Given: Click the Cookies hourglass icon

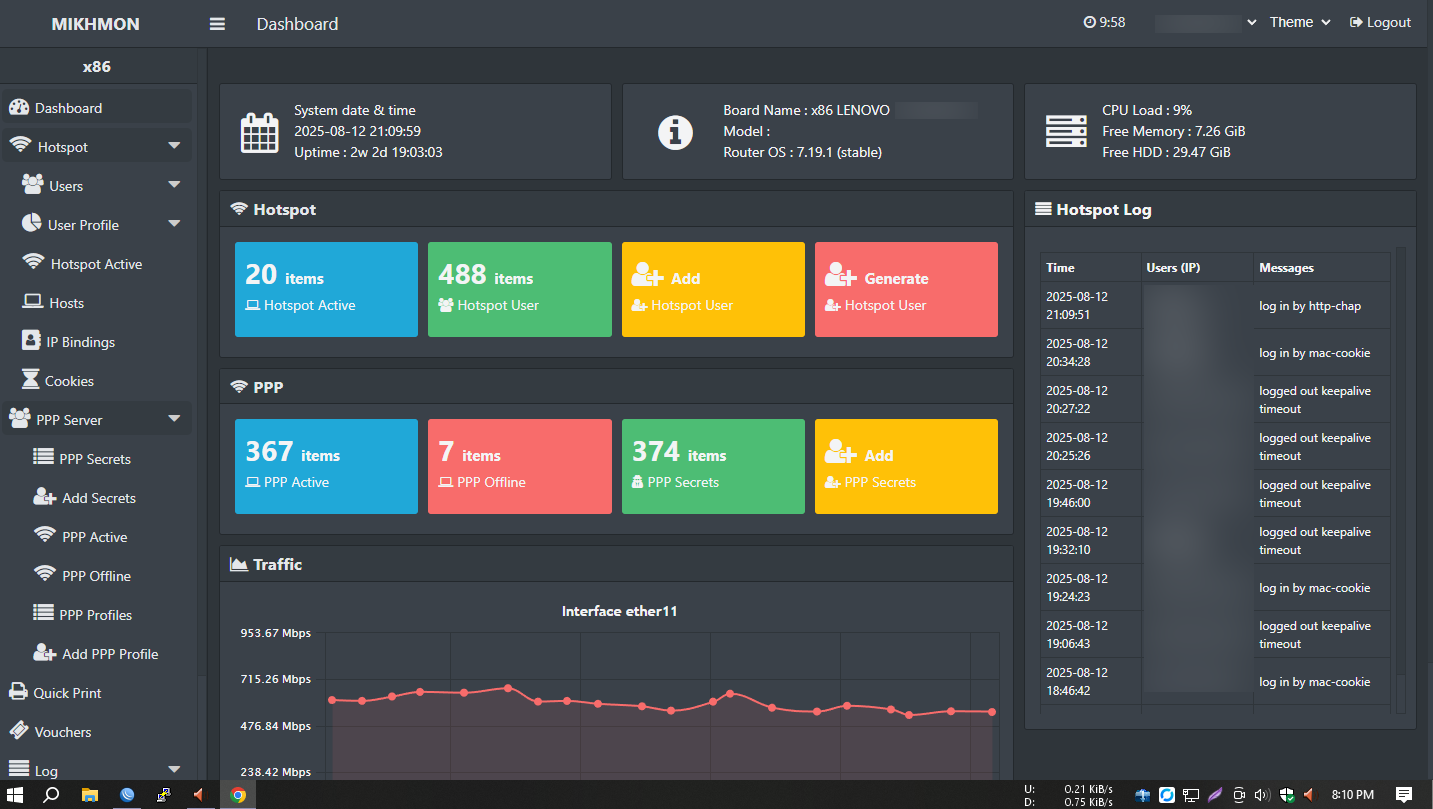Looking at the screenshot, I should pyautogui.click(x=30, y=381).
